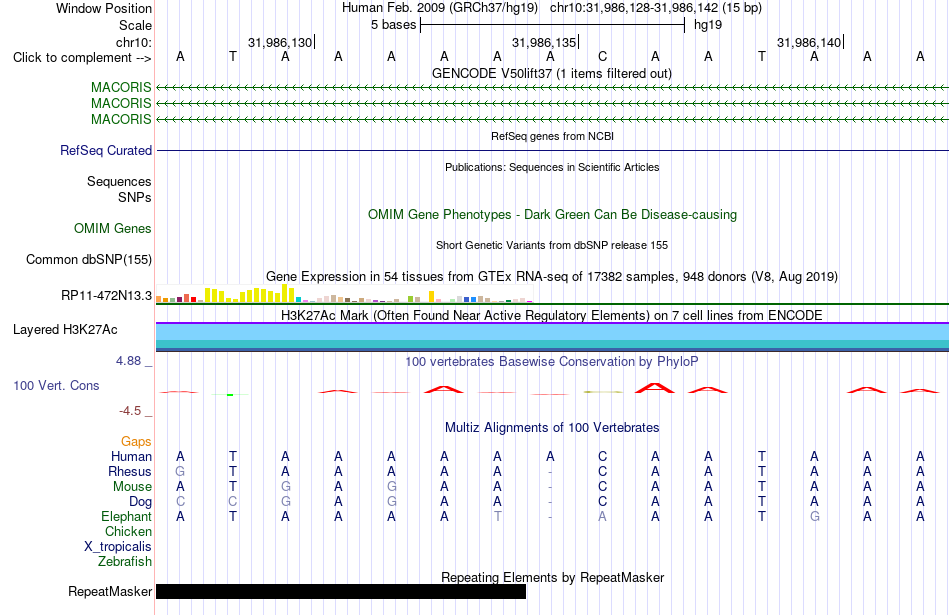Click the 31,986,130 coordinate marker
The width and height of the screenshot is (950, 615).
280,42
